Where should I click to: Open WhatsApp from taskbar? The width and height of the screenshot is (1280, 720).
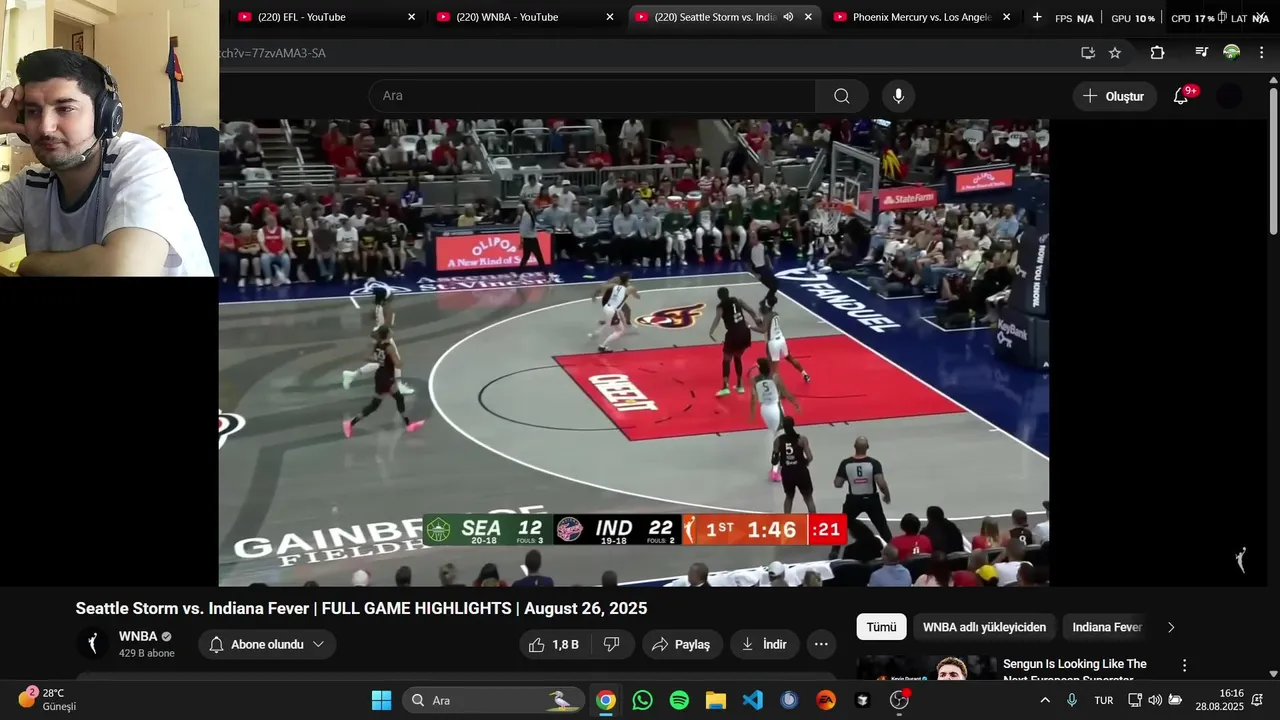(x=642, y=700)
